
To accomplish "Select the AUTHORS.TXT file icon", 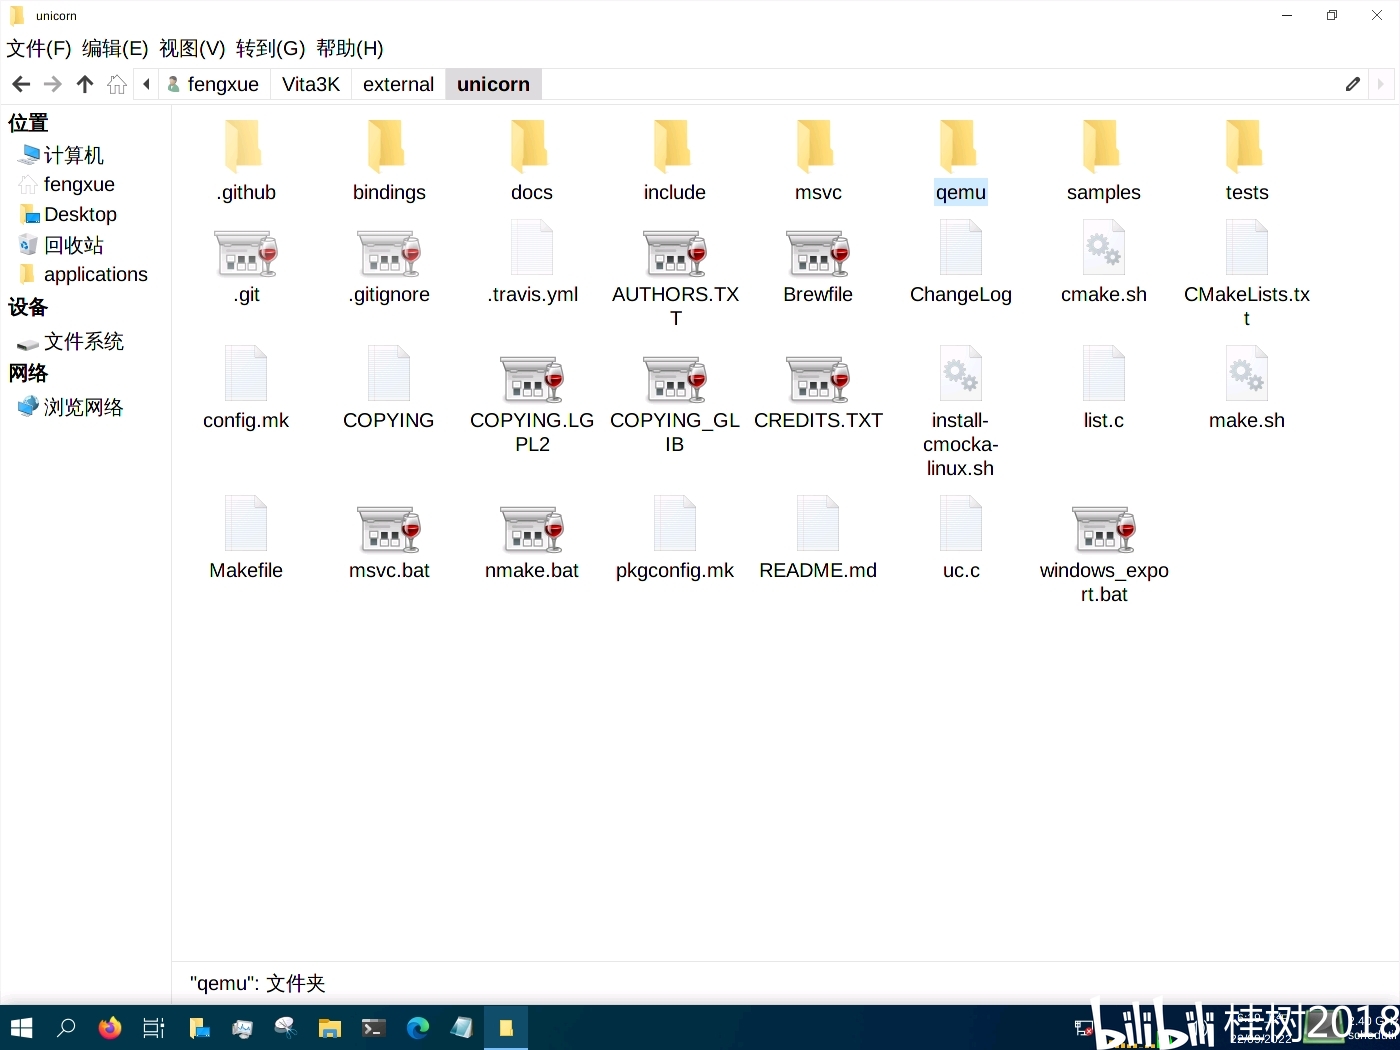I will pyautogui.click(x=675, y=252).
